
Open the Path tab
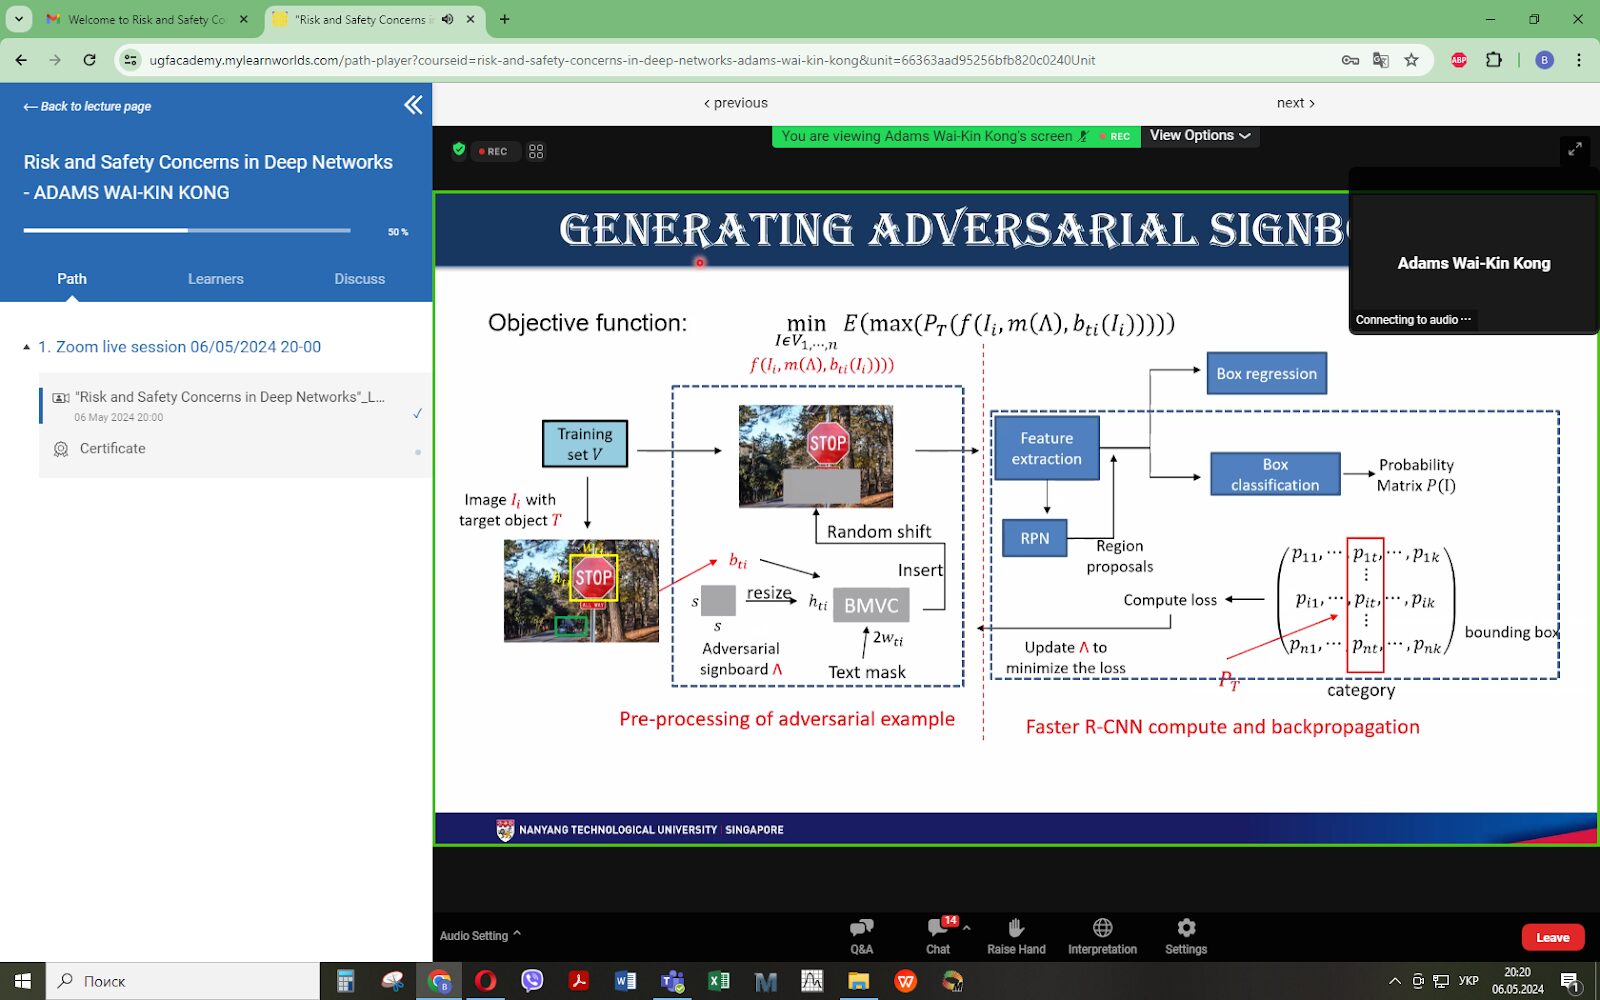point(71,279)
